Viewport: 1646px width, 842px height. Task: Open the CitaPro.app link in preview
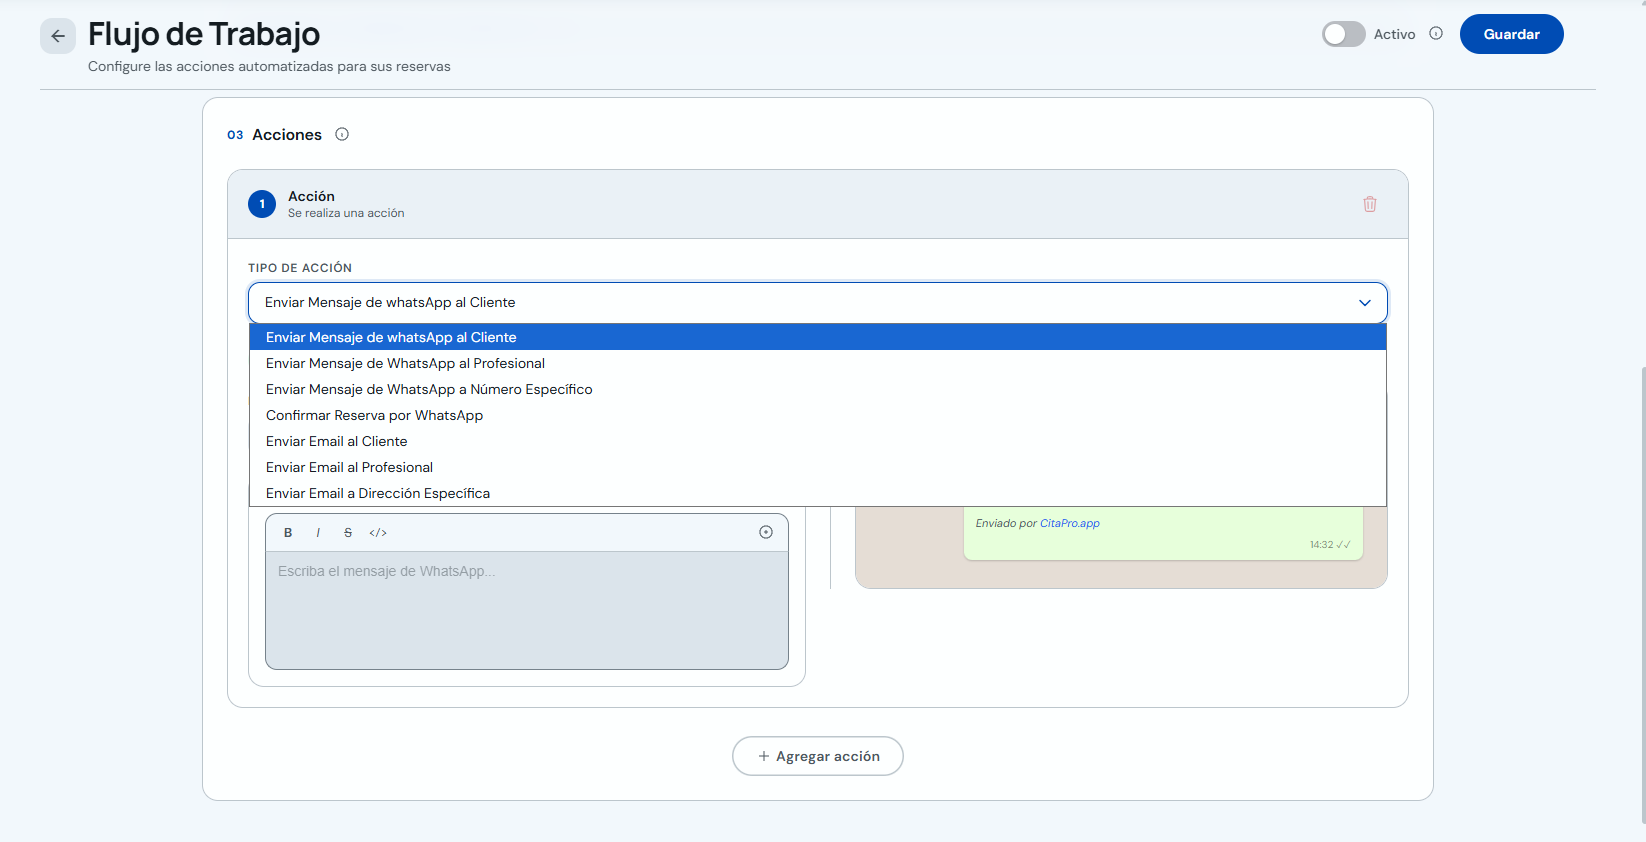pyautogui.click(x=1069, y=523)
